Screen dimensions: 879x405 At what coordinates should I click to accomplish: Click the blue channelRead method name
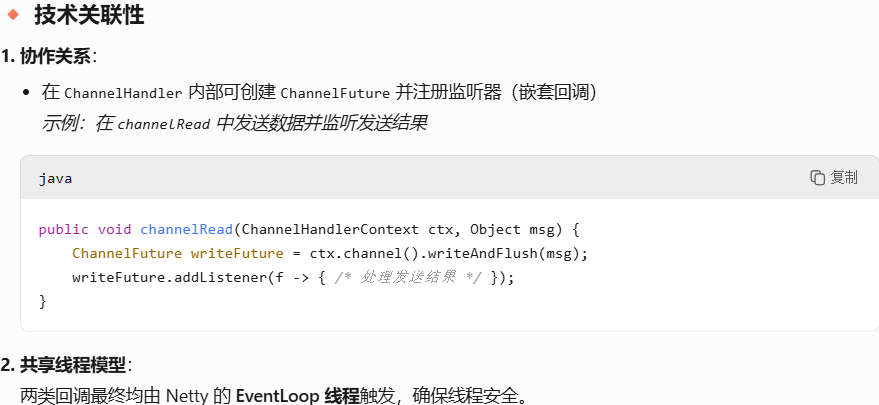pyautogui.click(x=186, y=229)
